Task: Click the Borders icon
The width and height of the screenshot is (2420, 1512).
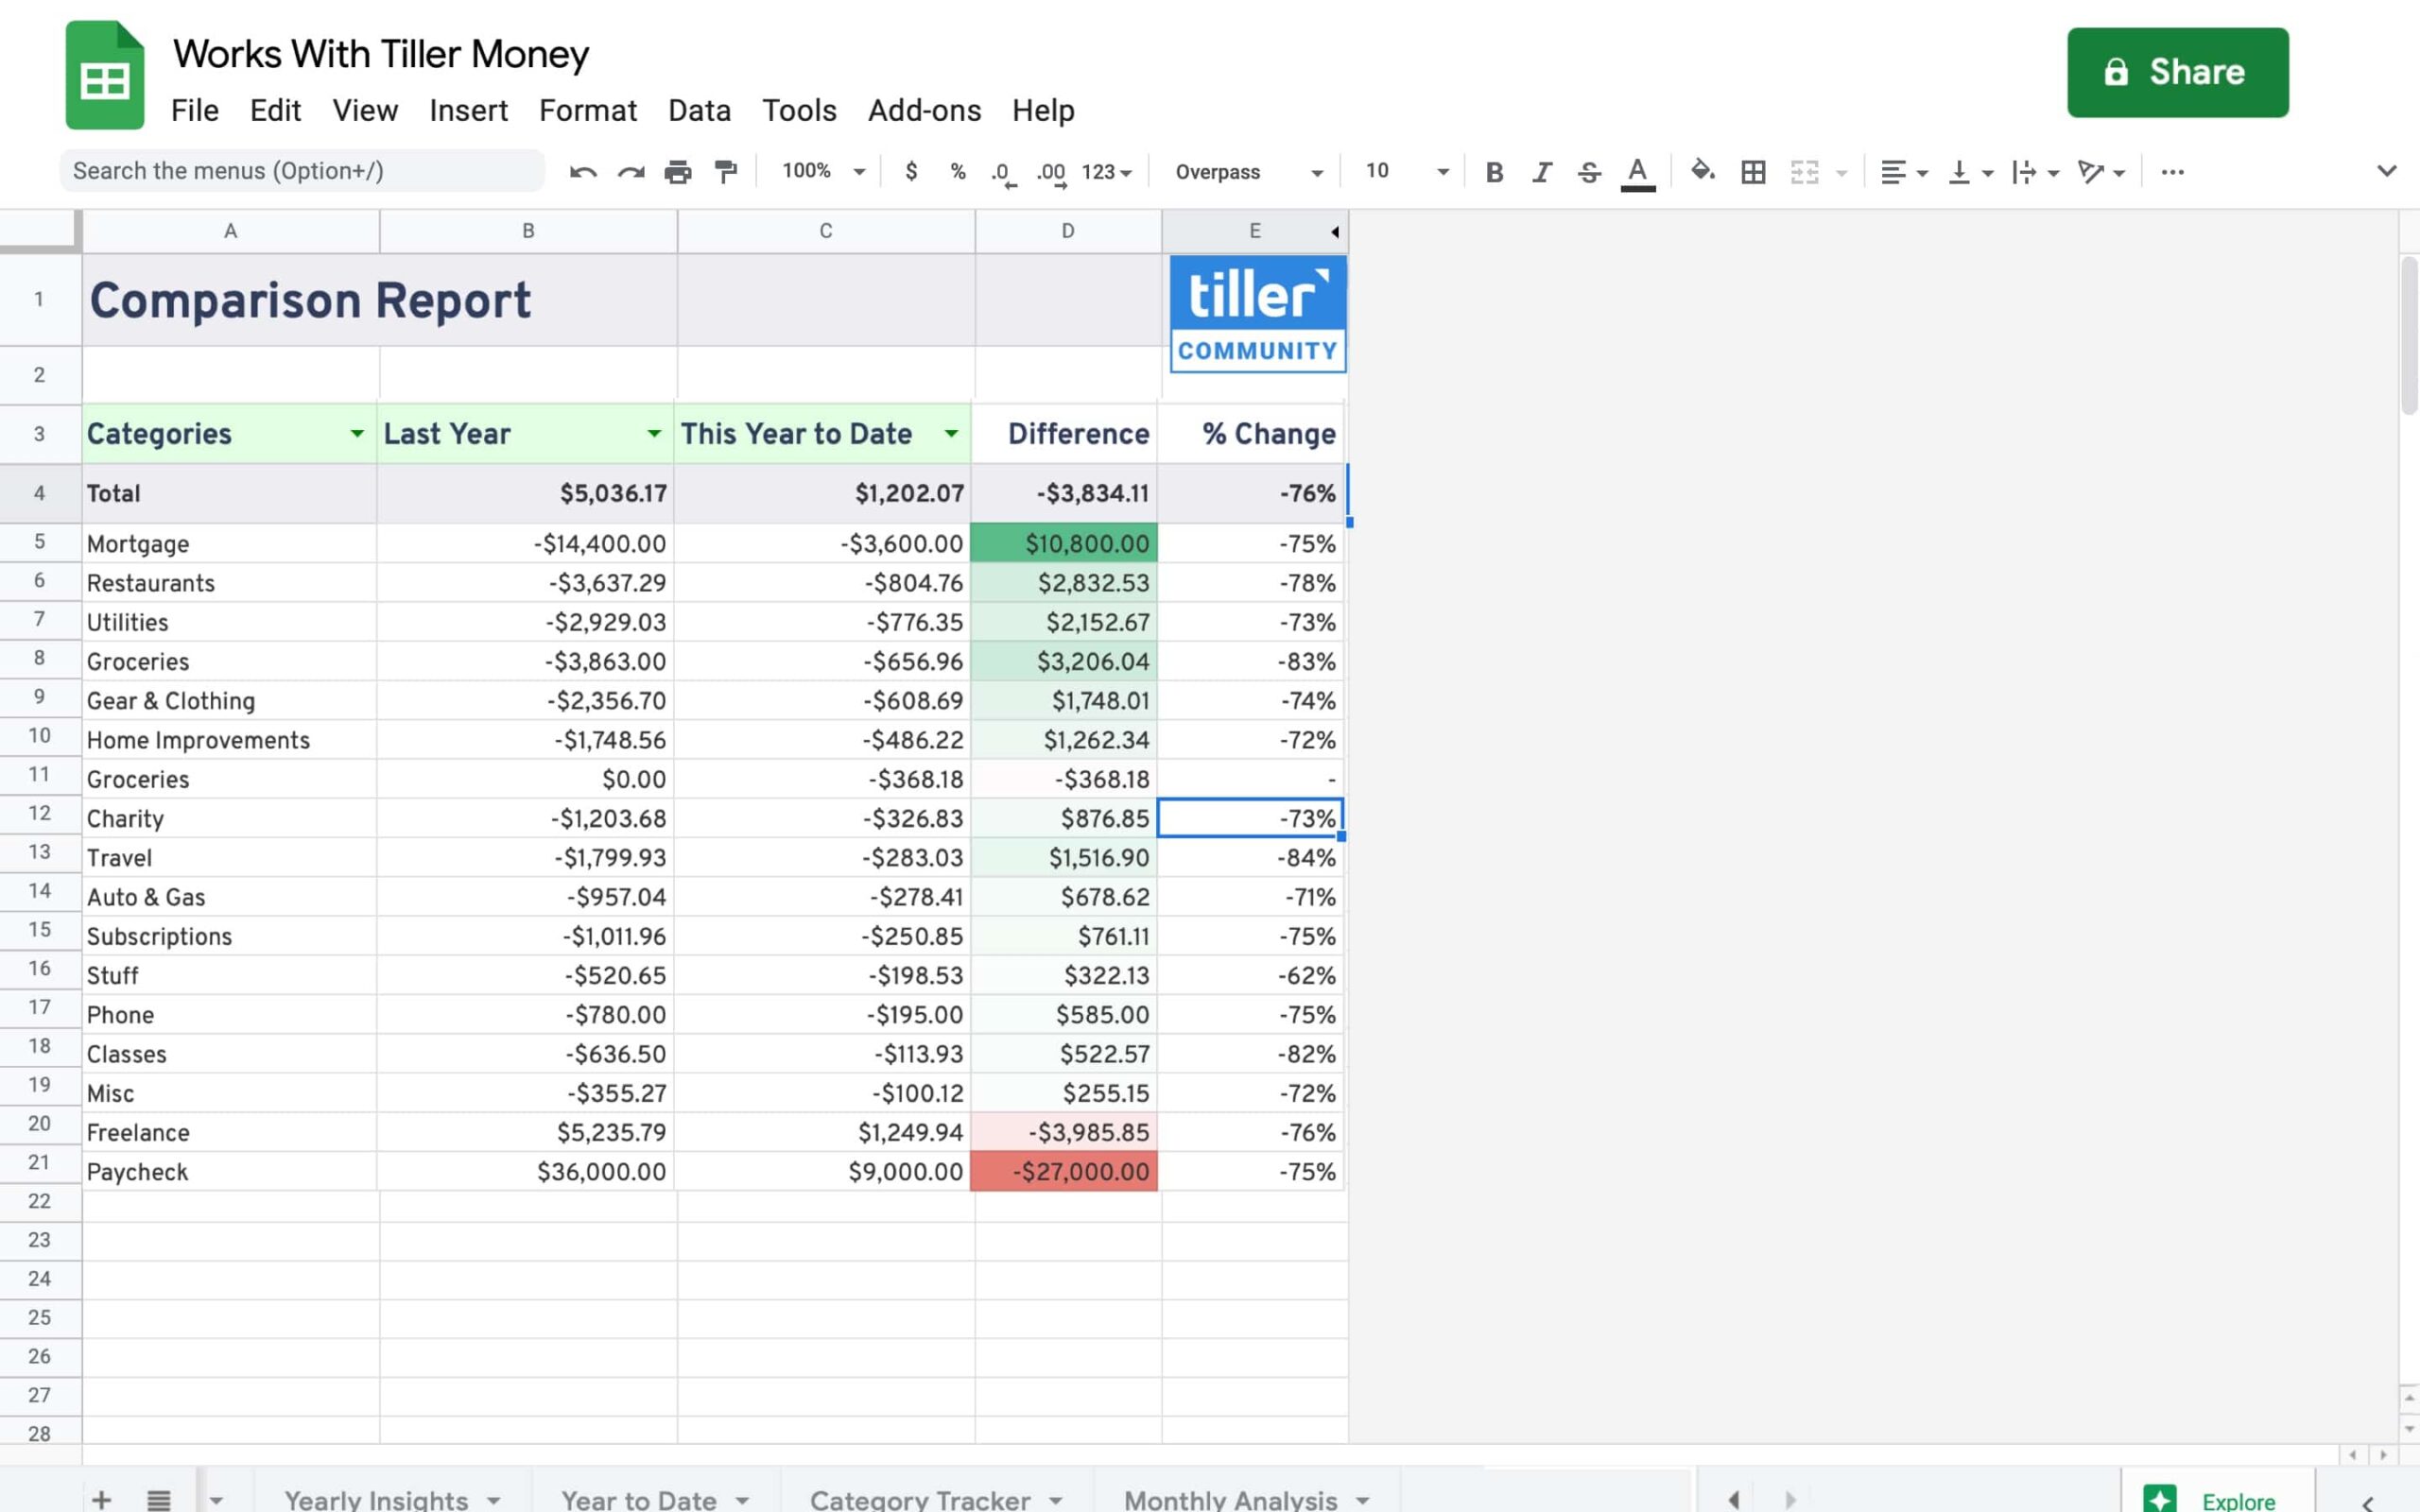Action: point(1753,172)
